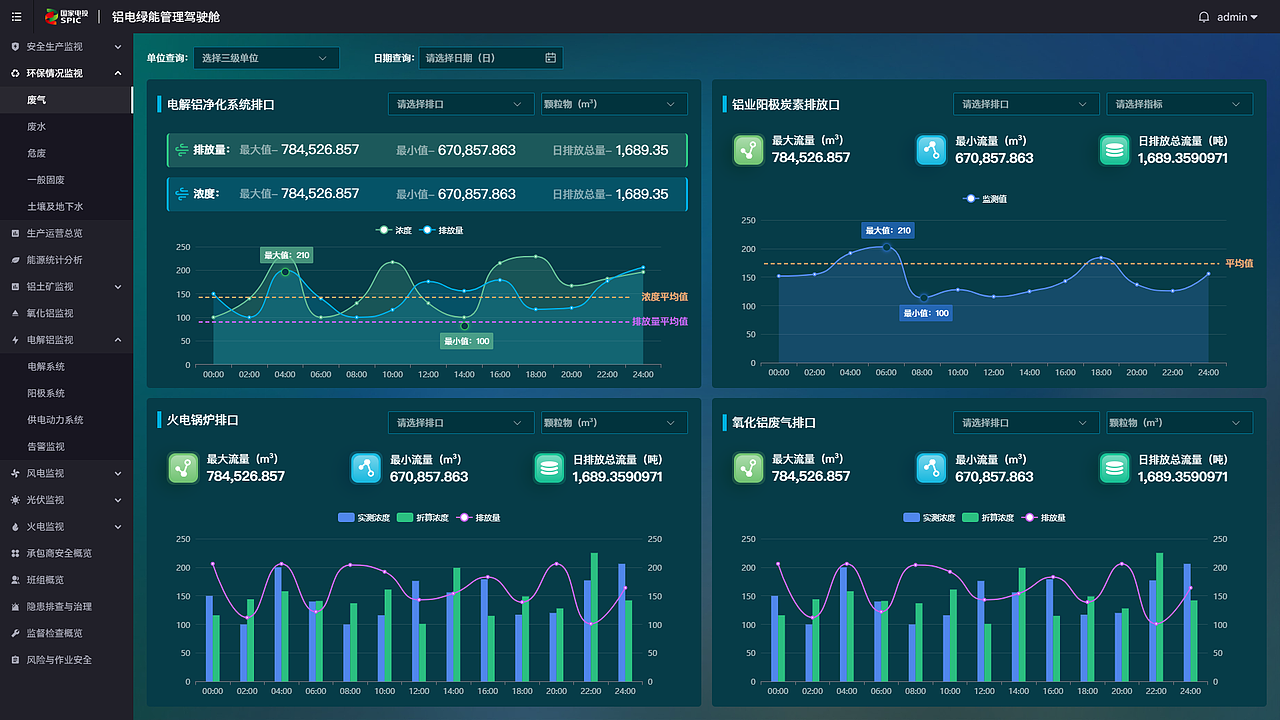Click the 生产运营总览 icon
1280x720 pixels.
[x=15, y=233]
